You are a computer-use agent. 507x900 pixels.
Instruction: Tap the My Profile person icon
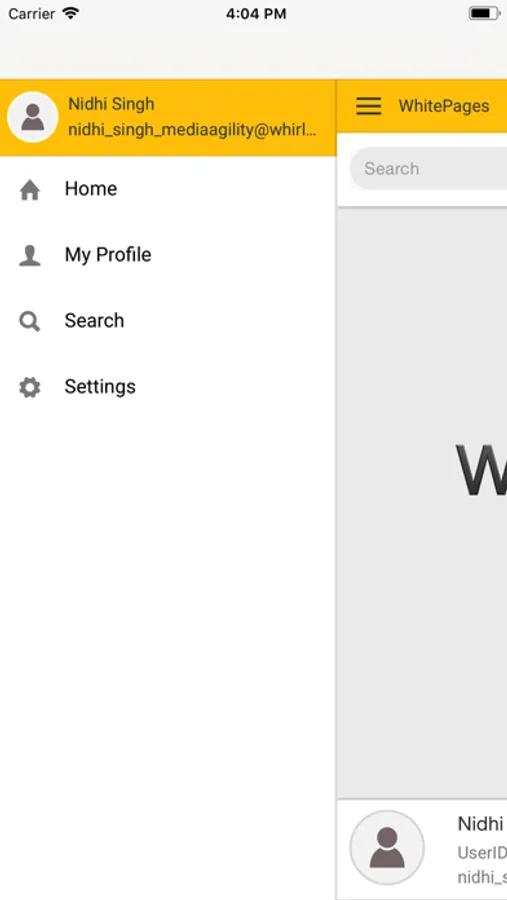point(30,255)
